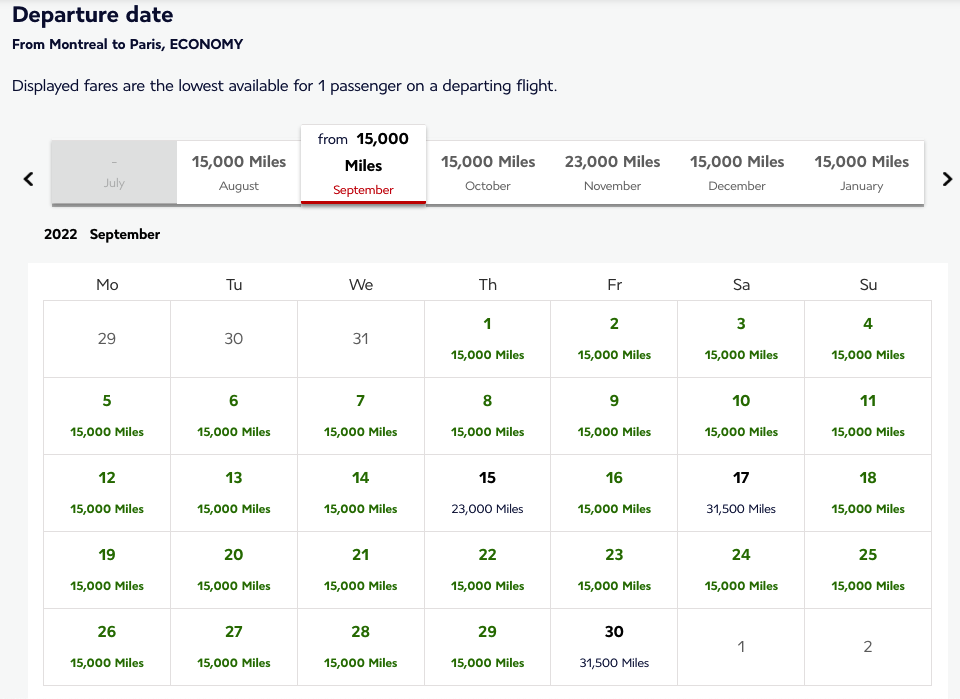Select Friday September 9 fare
This screenshot has height=699, width=960.
(x=614, y=416)
